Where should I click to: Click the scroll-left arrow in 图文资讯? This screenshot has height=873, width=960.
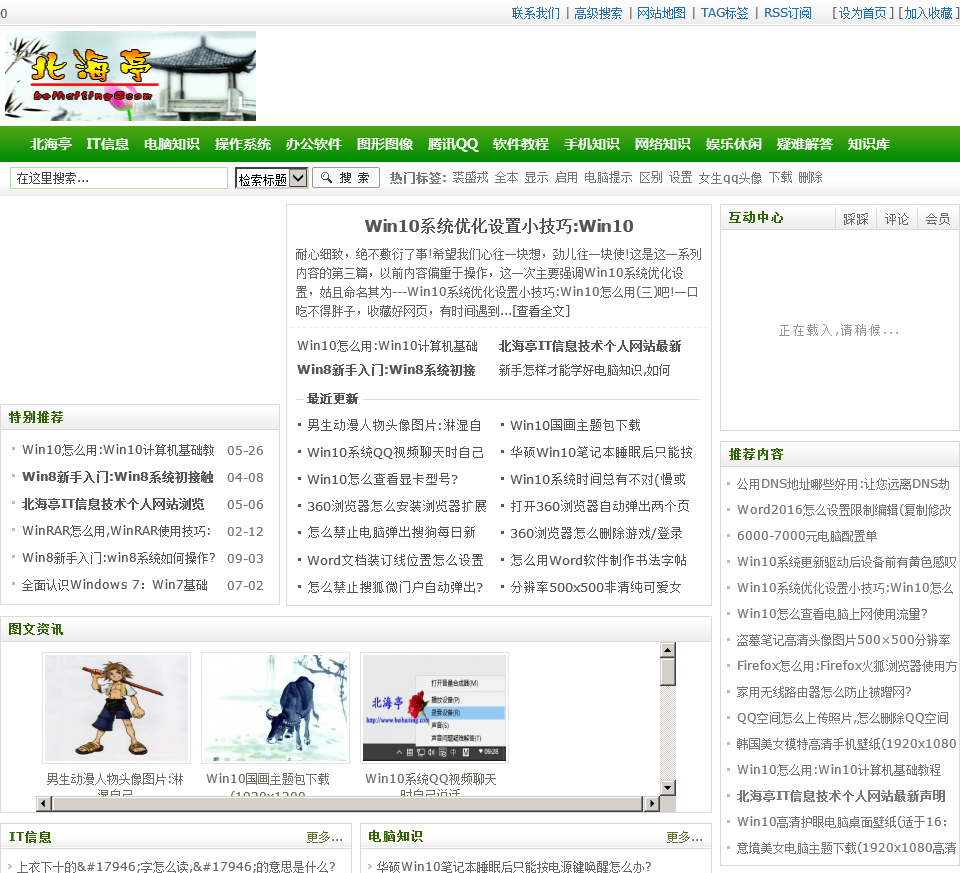point(43,803)
